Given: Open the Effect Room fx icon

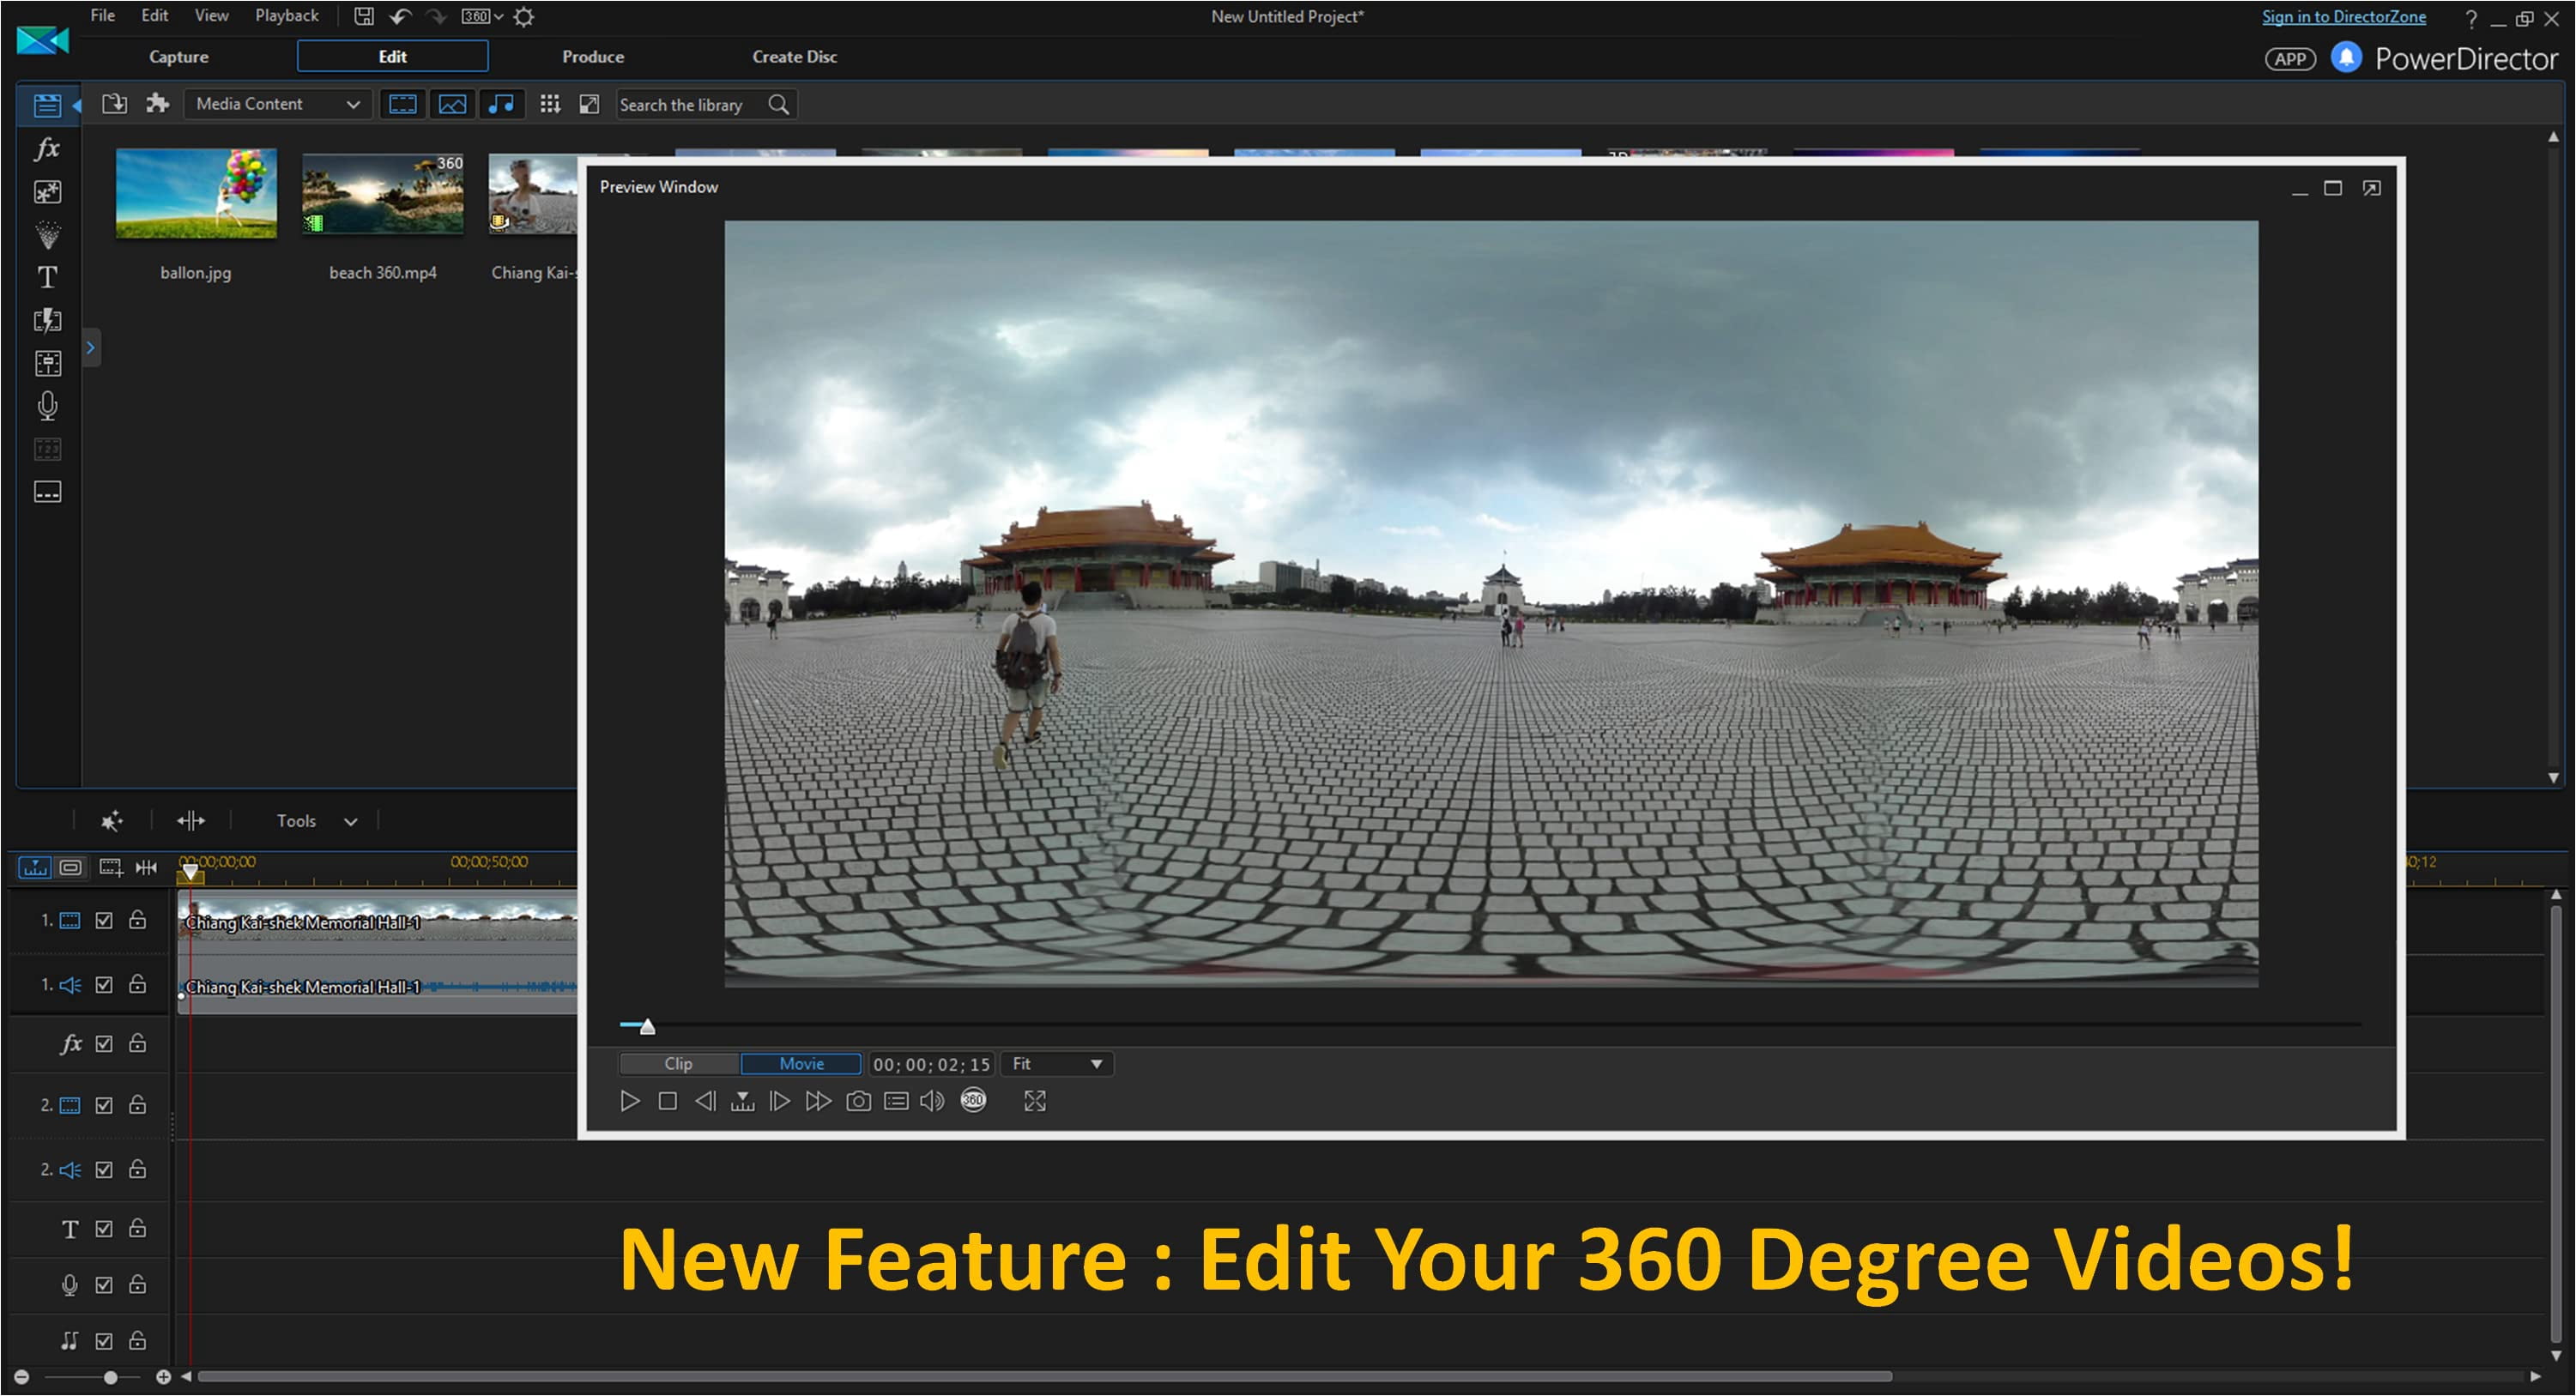Looking at the screenshot, I should (47, 149).
